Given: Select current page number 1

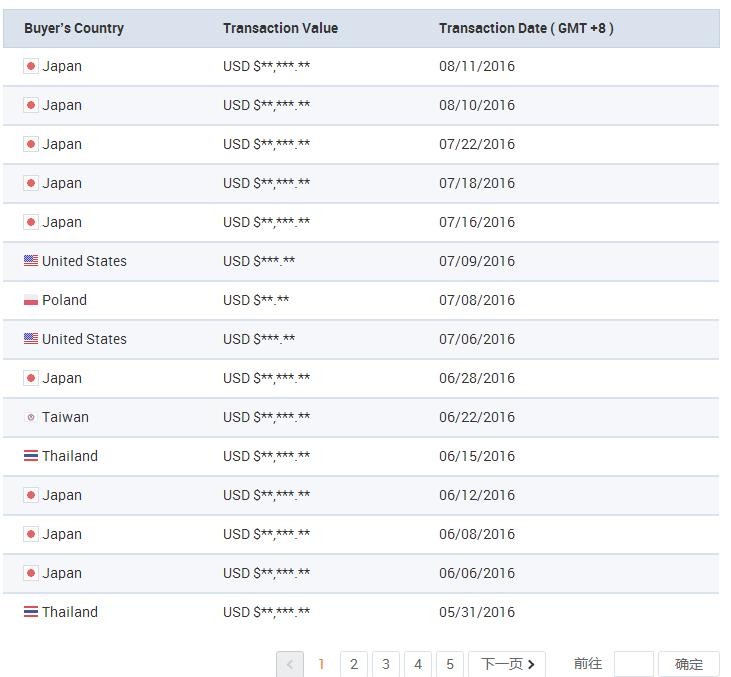Looking at the screenshot, I should click(x=321, y=664).
